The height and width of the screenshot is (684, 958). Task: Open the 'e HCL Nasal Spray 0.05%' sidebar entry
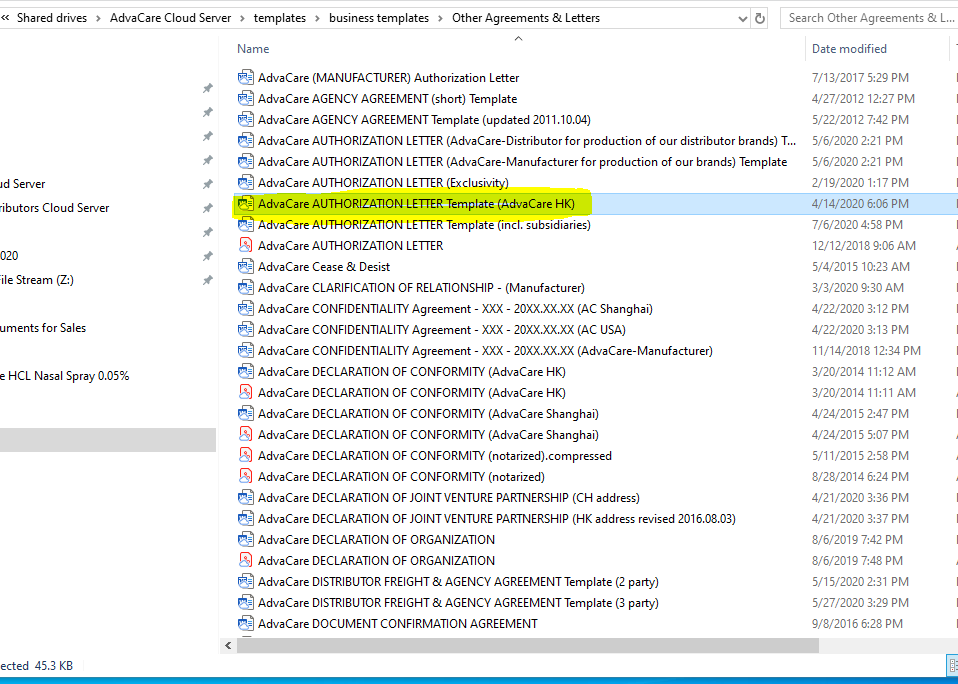coord(65,376)
